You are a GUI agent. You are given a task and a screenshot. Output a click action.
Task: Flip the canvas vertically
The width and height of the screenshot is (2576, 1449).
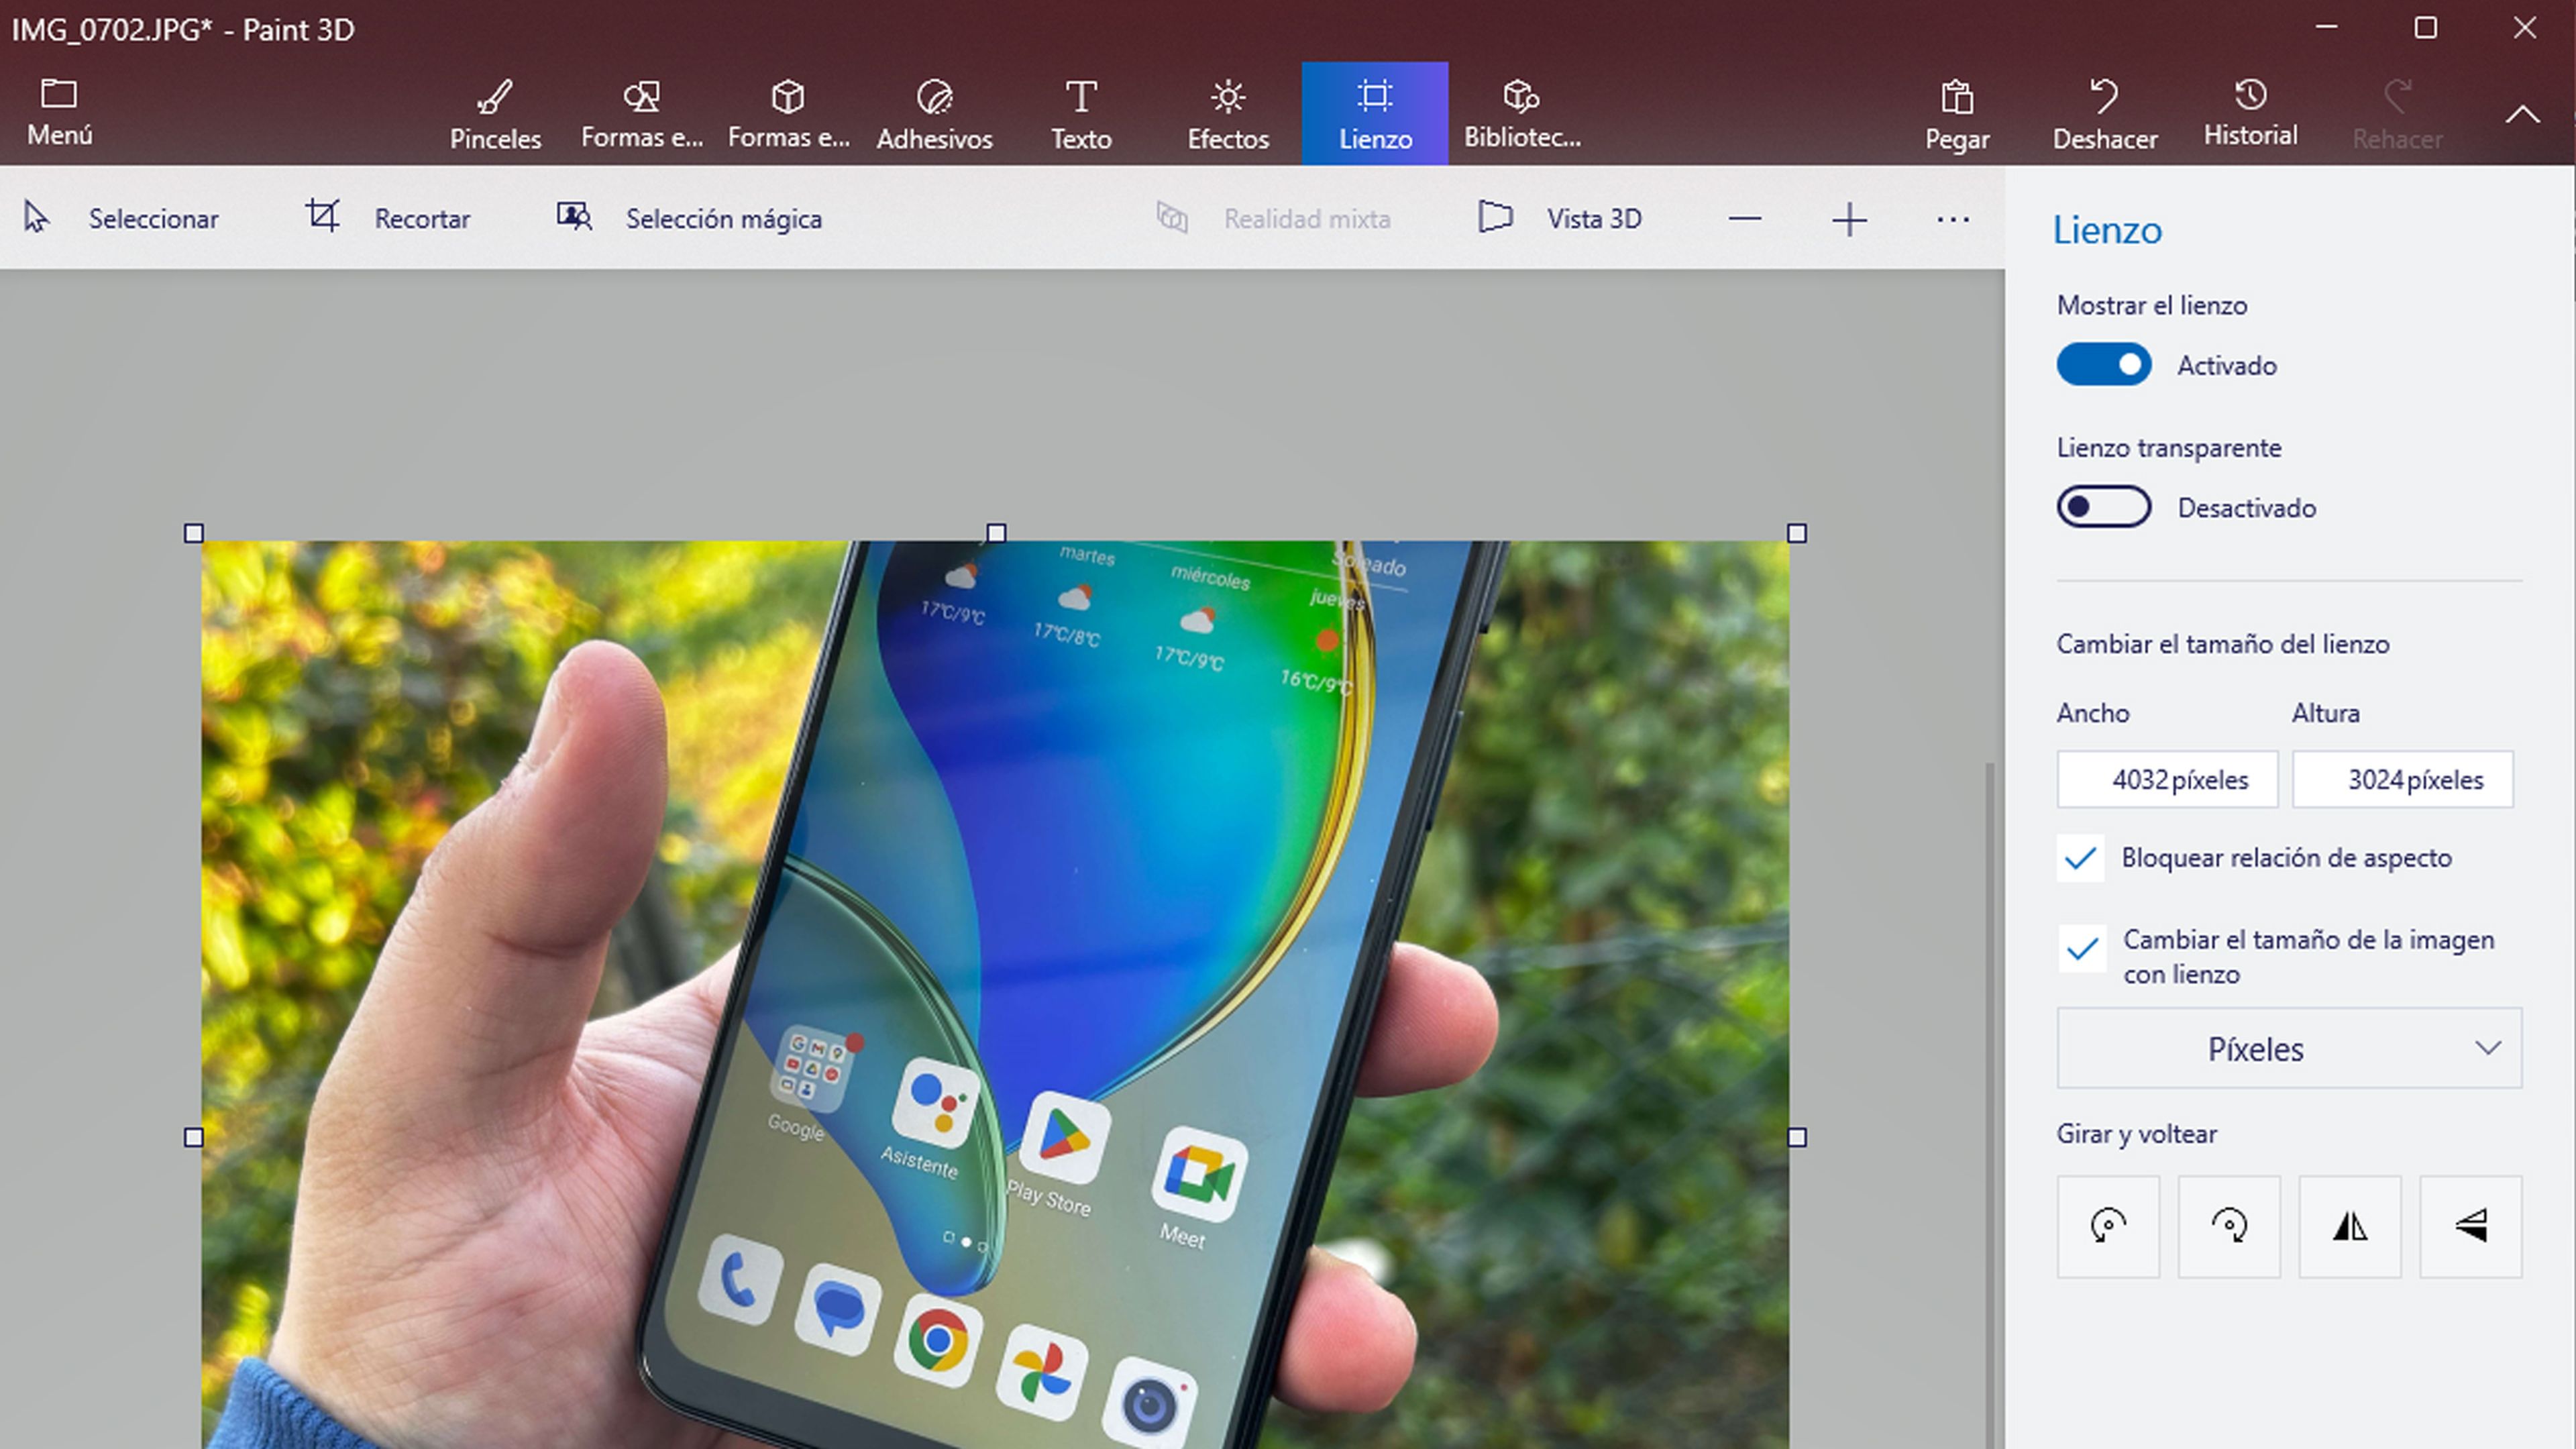(x=2470, y=1226)
